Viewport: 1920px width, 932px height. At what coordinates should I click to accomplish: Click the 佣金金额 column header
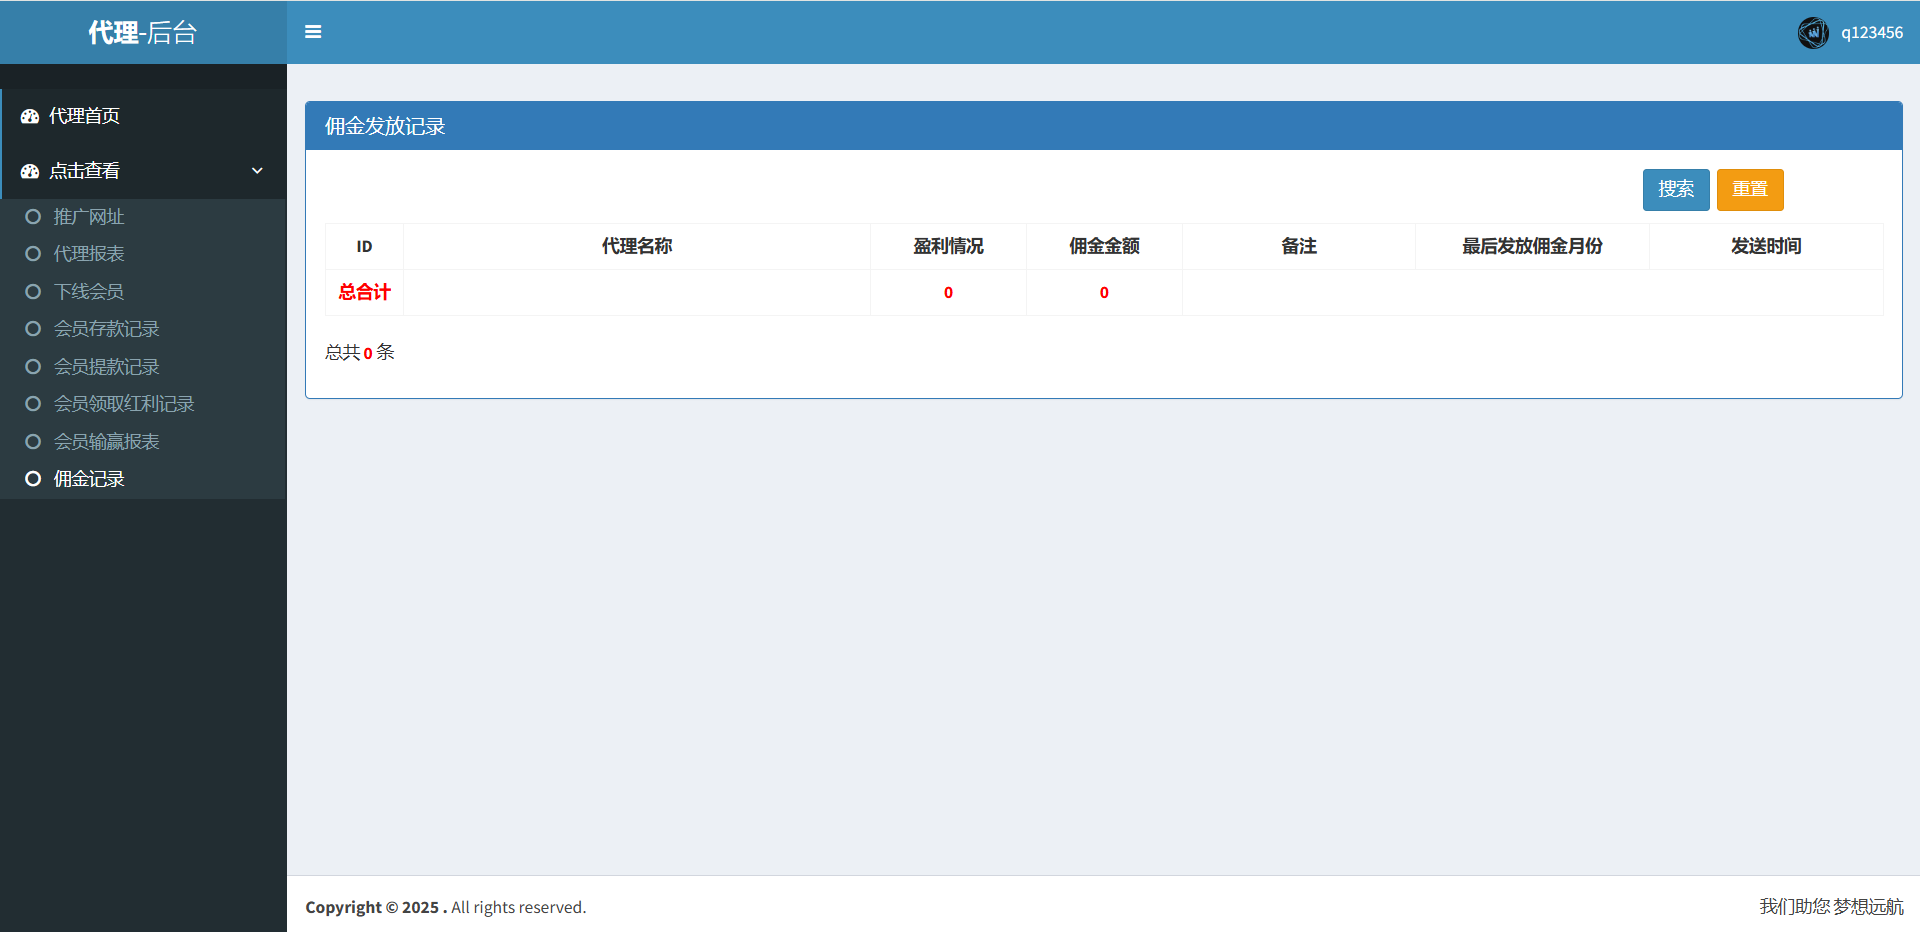(1104, 246)
